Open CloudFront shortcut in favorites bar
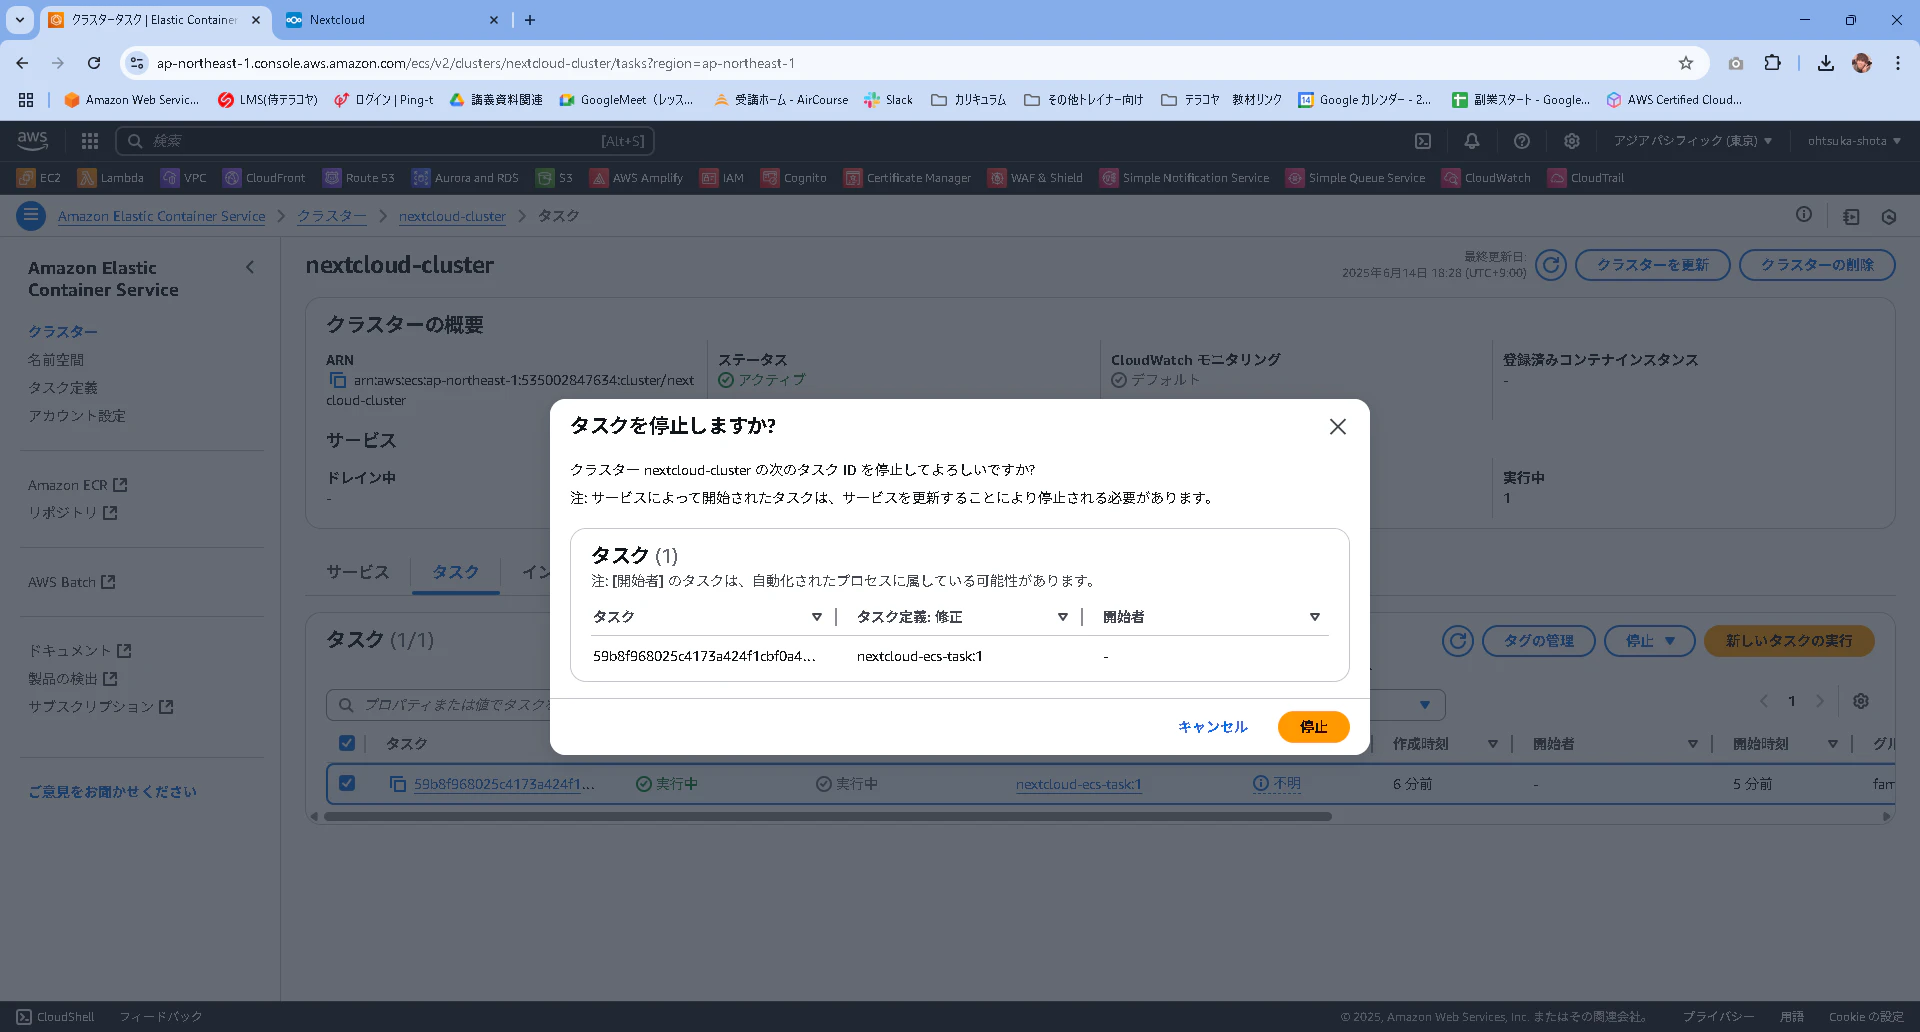This screenshot has height=1032, width=1920. coord(264,178)
